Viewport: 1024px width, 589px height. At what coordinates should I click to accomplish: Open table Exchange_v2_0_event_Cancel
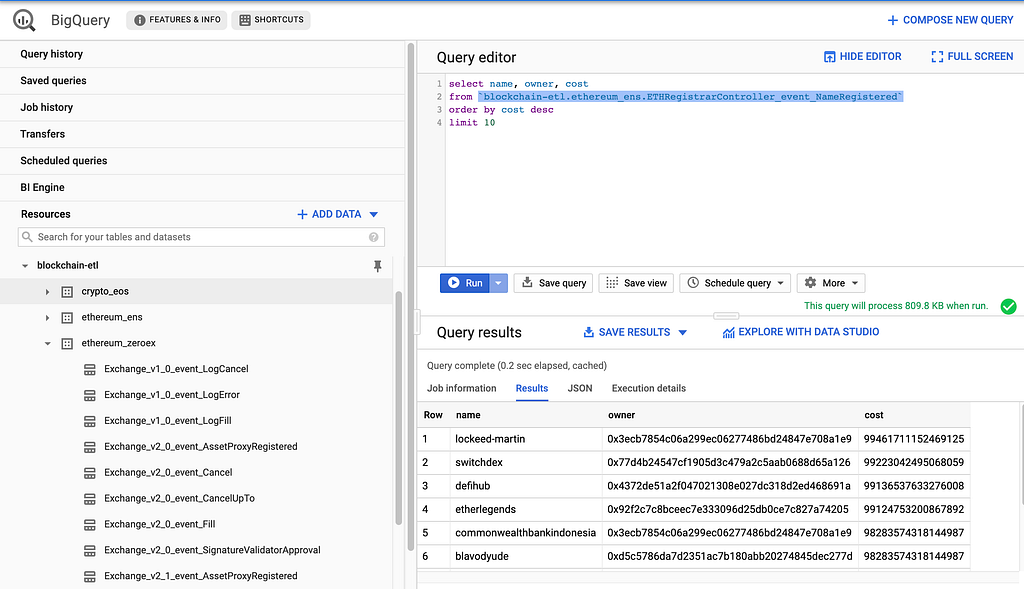[168, 473]
